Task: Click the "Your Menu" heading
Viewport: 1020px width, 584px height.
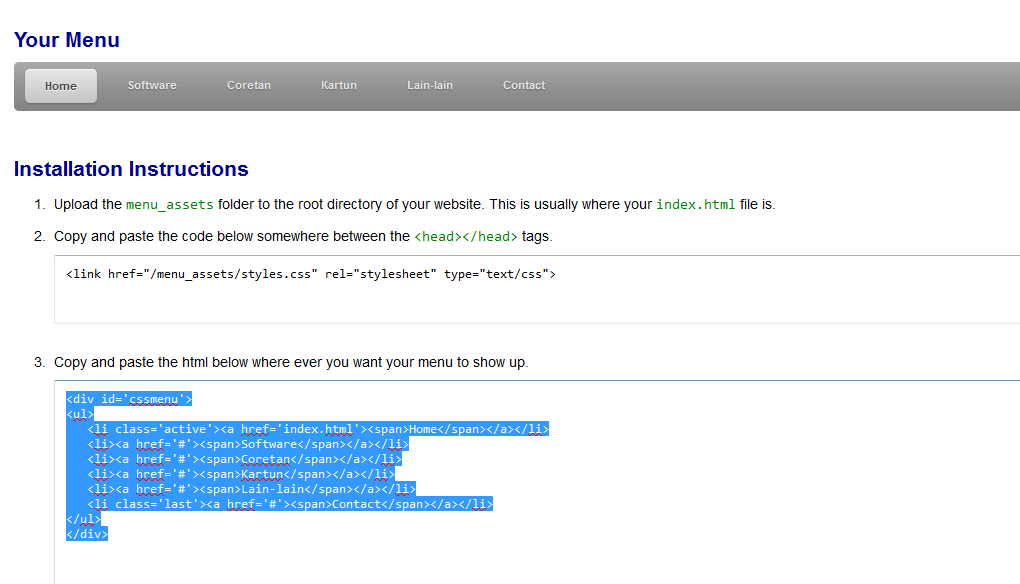Action: point(67,40)
